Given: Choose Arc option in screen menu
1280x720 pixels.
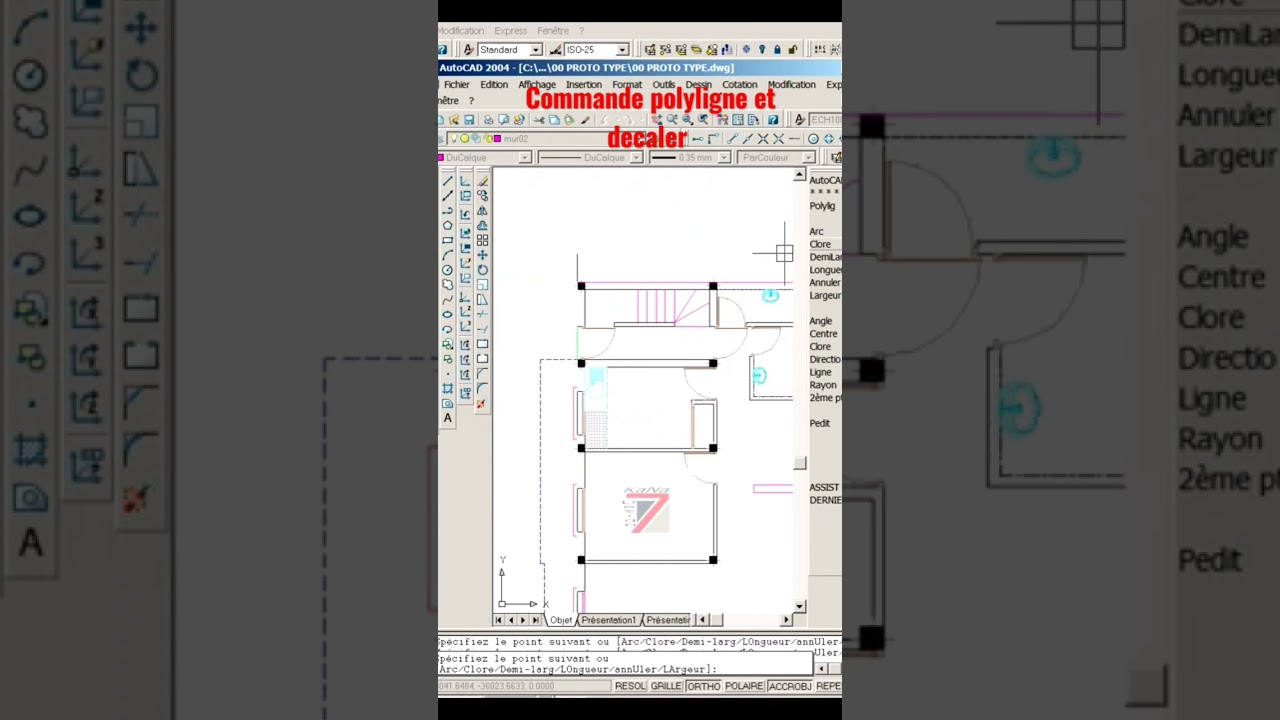Looking at the screenshot, I should tap(817, 231).
